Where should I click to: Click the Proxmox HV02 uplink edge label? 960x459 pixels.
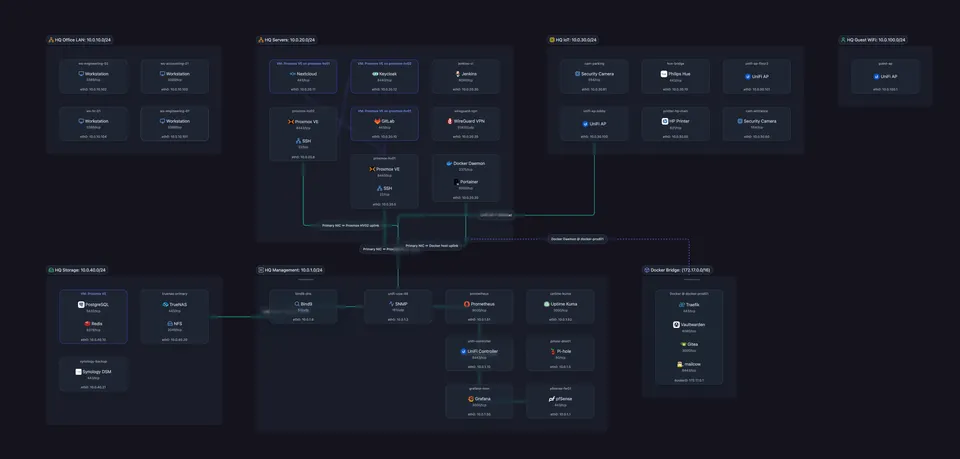351,226
